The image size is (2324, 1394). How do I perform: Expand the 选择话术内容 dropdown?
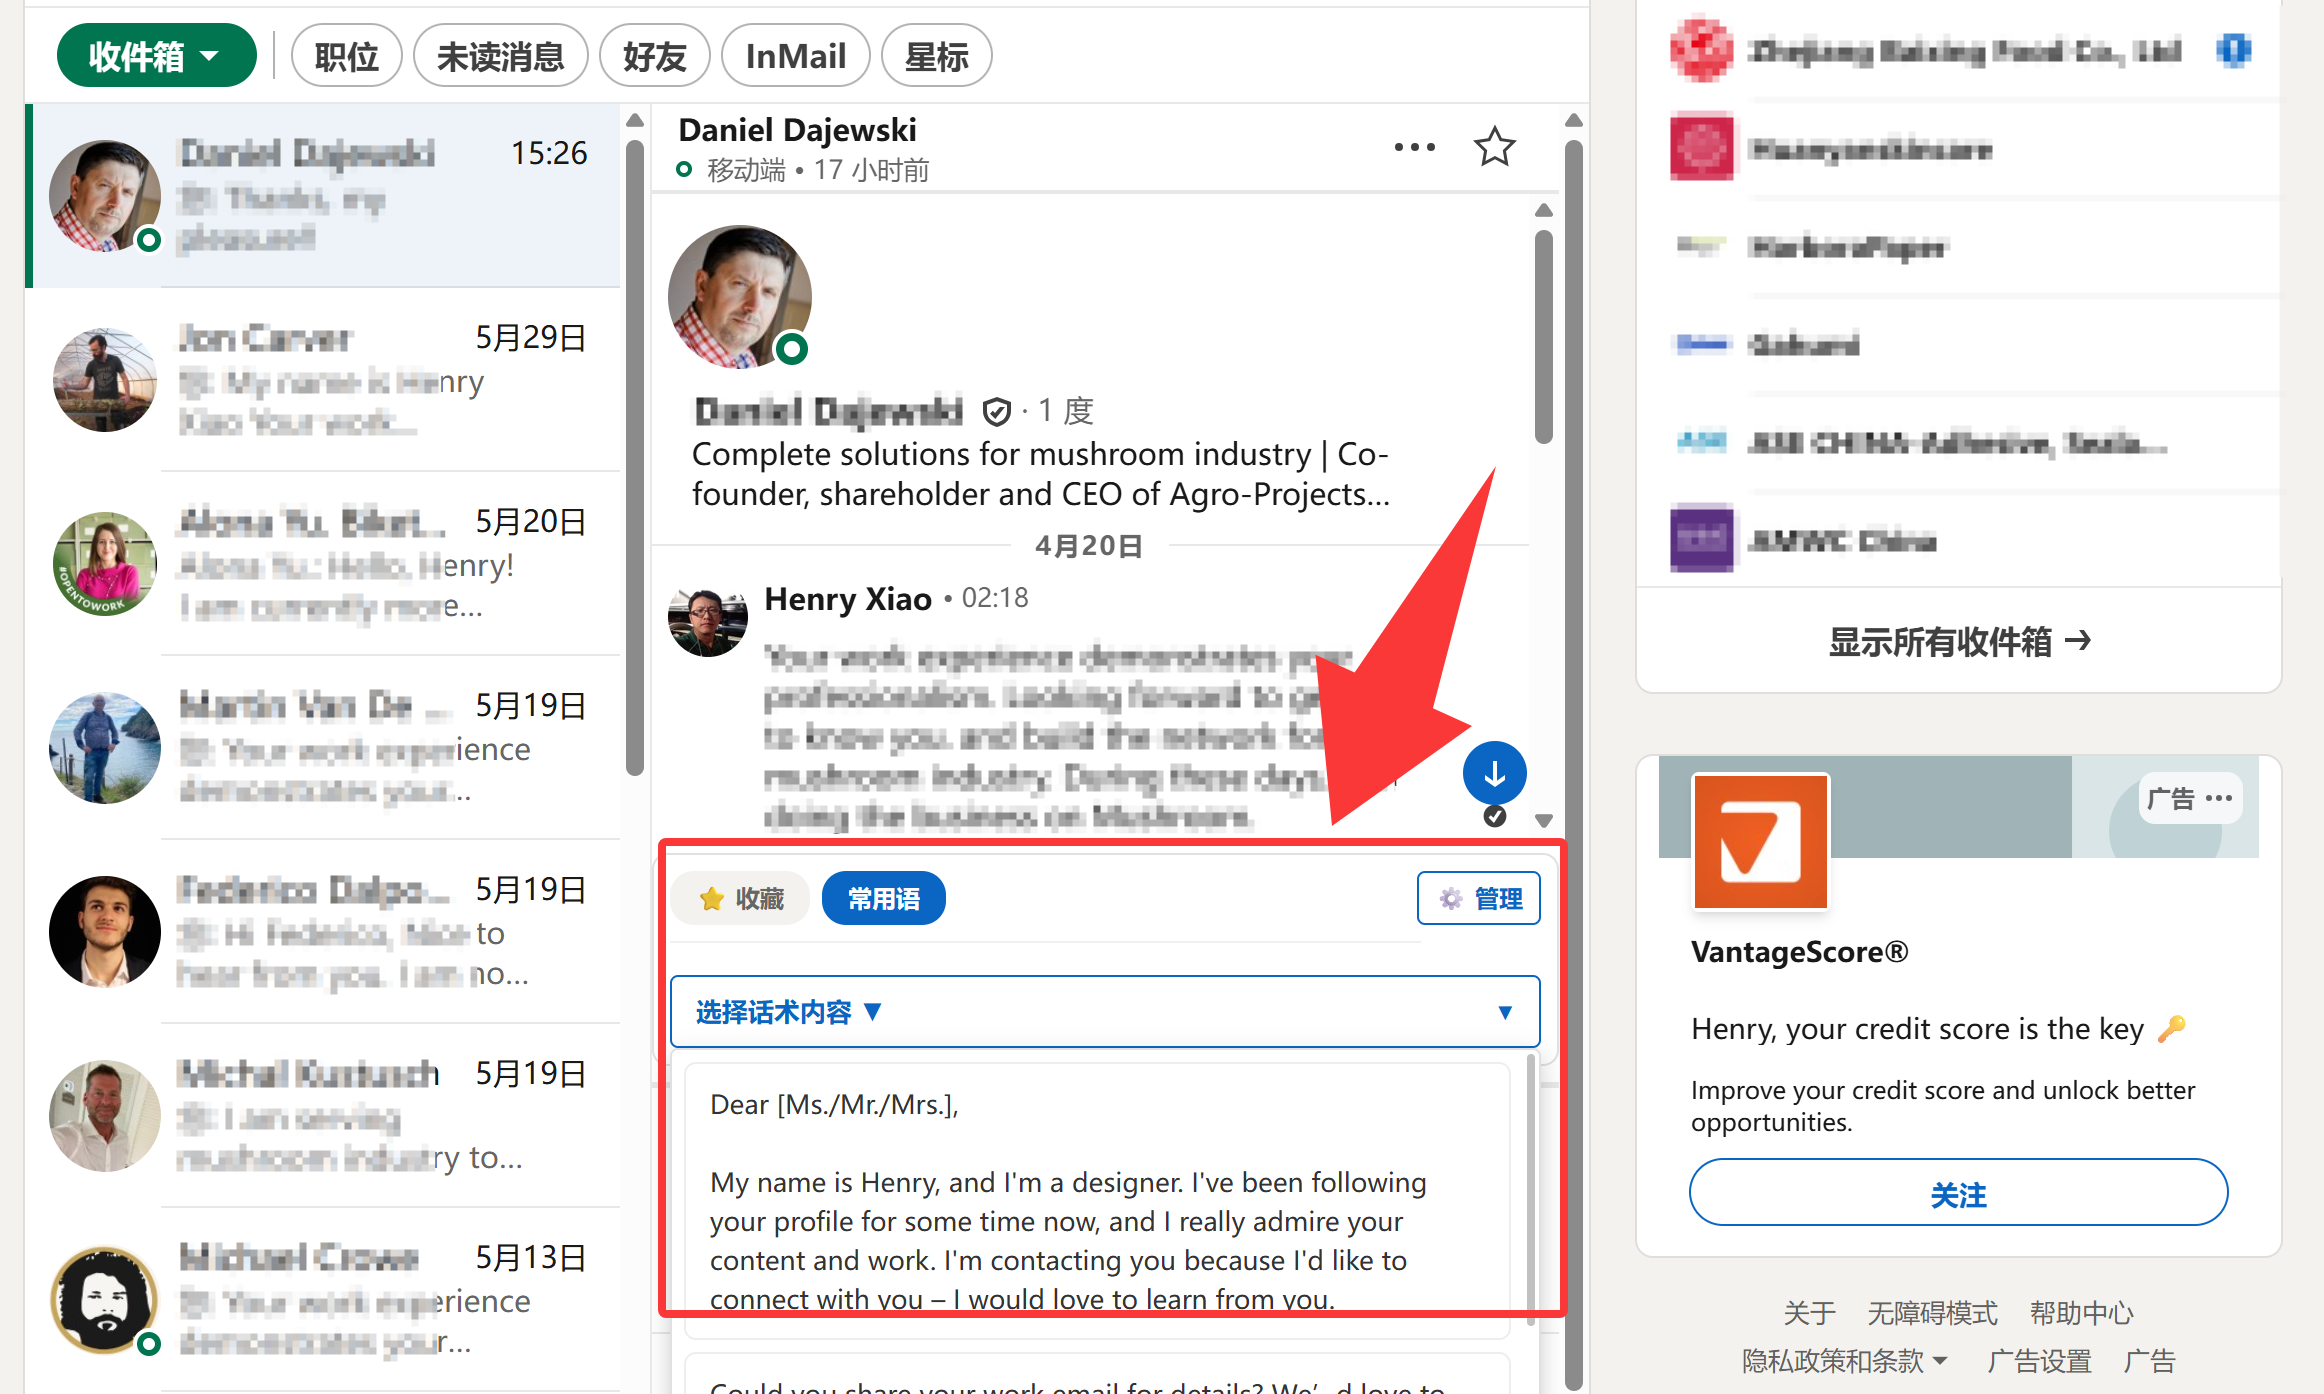tap(1104, 1012)
